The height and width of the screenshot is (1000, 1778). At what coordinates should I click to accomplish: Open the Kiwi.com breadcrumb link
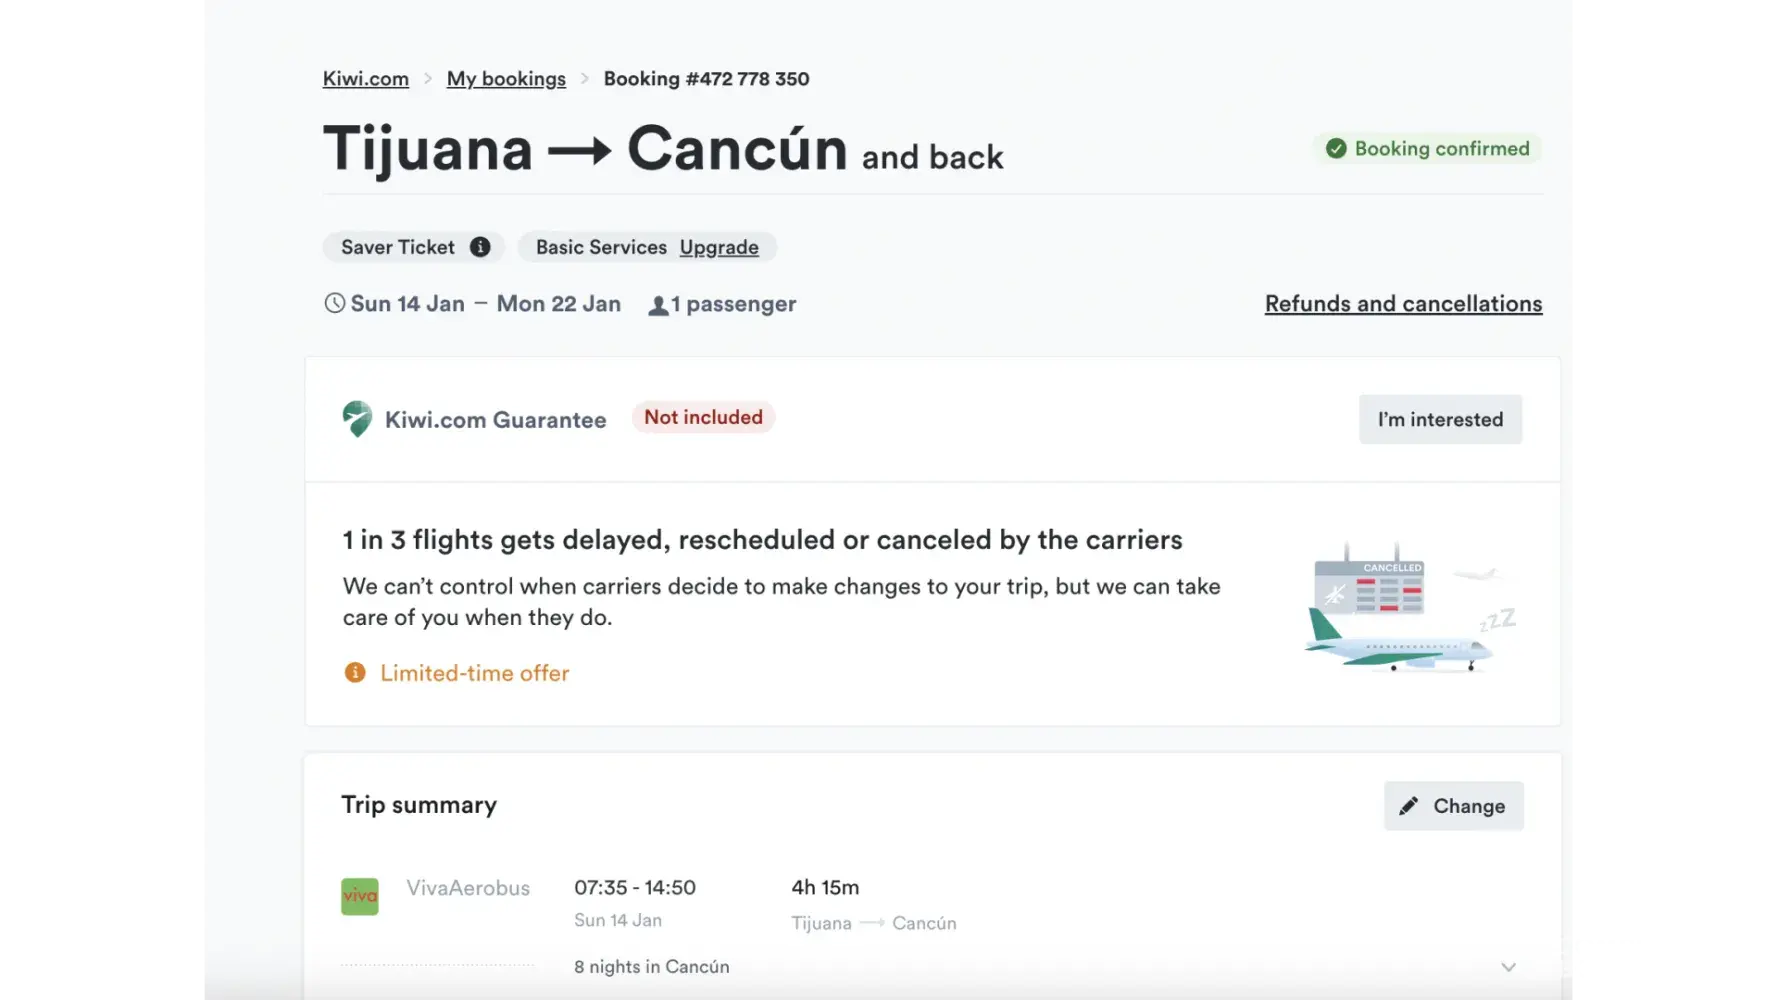366,79
